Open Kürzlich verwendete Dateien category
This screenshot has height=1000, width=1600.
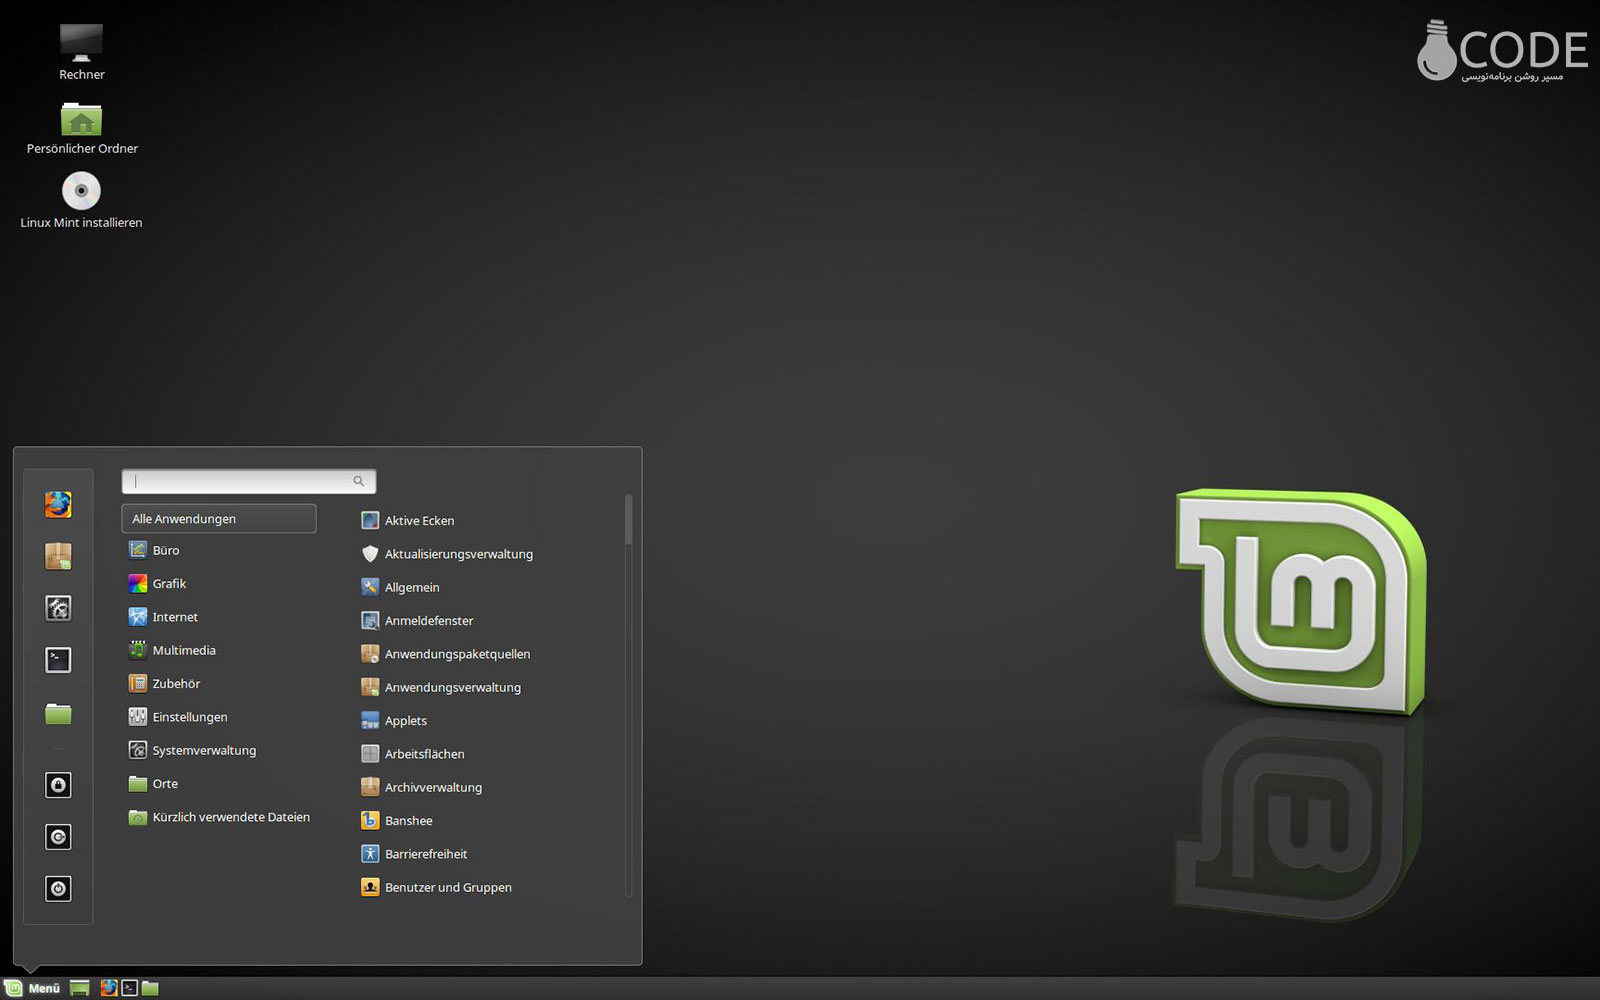[218, 817]
